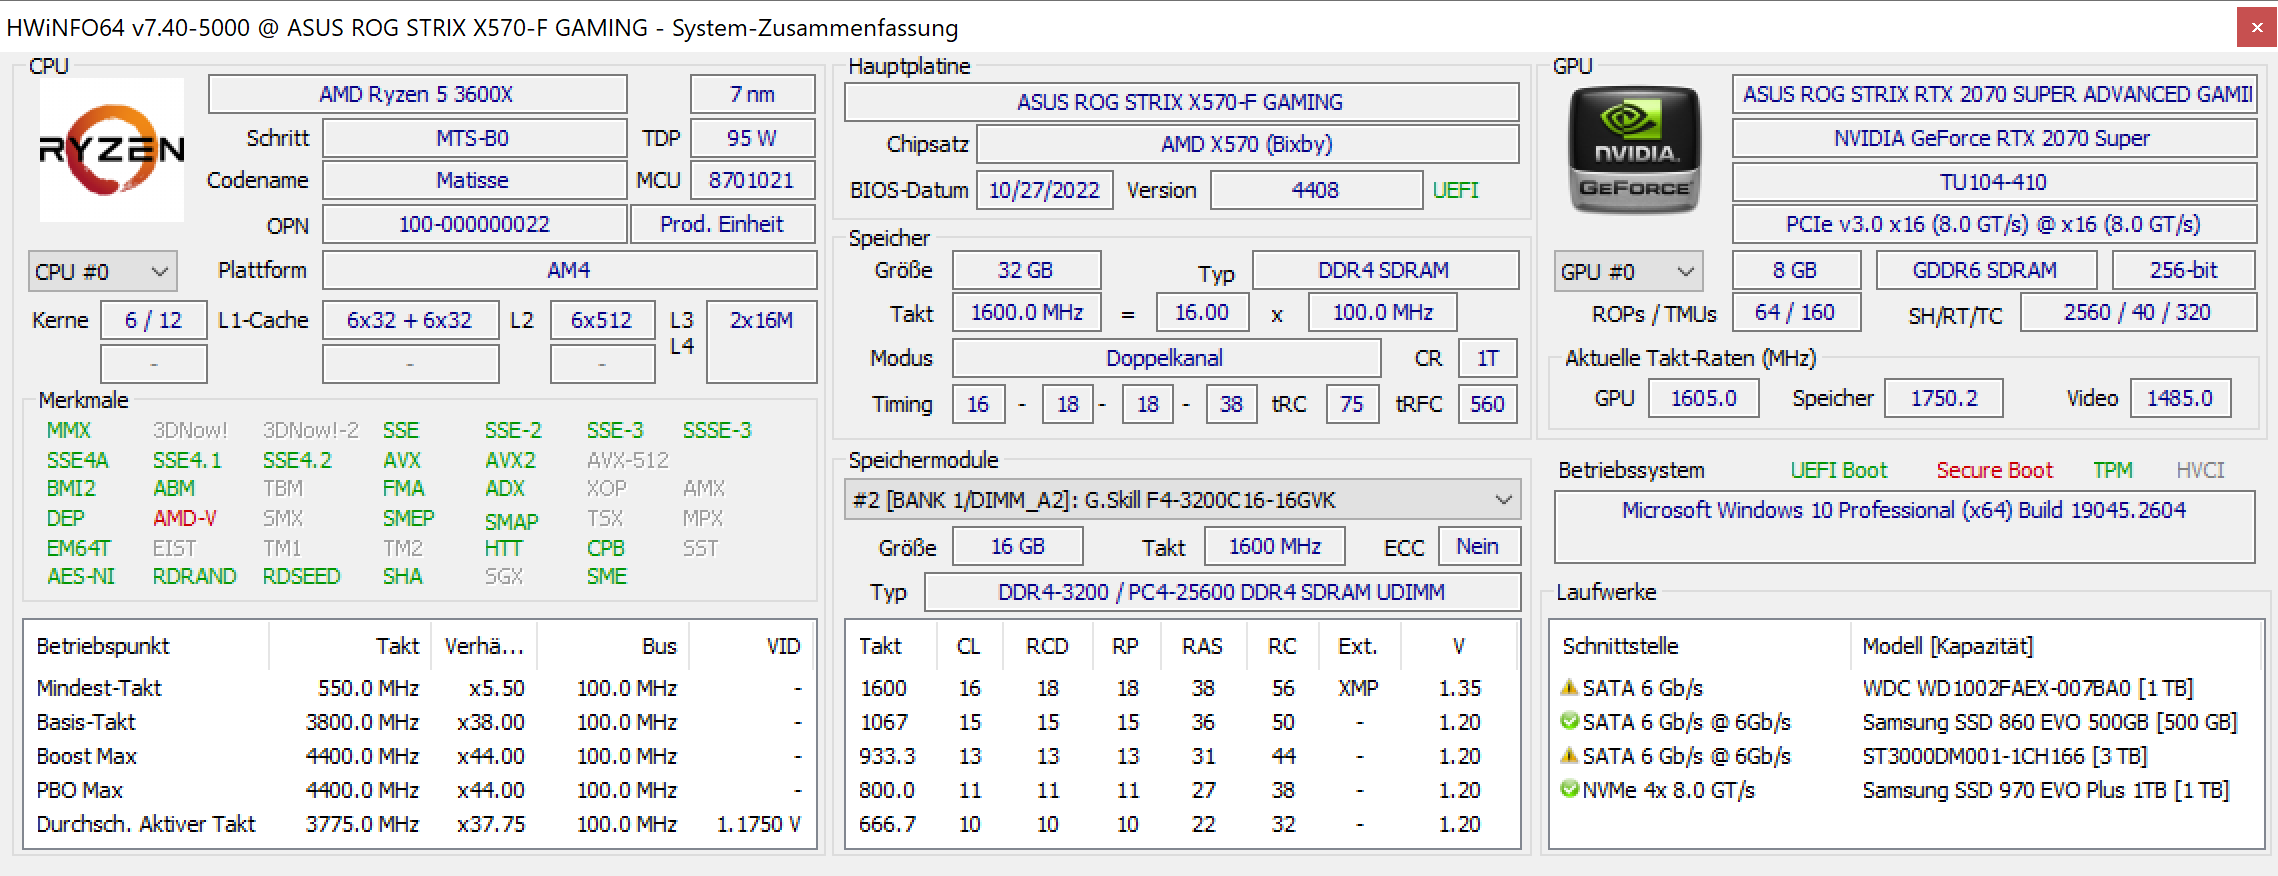Click the ASUS ROG STRIX X570-F GAMING field
Screen dimensions: 2278x876
click(x=1181, y=102)
